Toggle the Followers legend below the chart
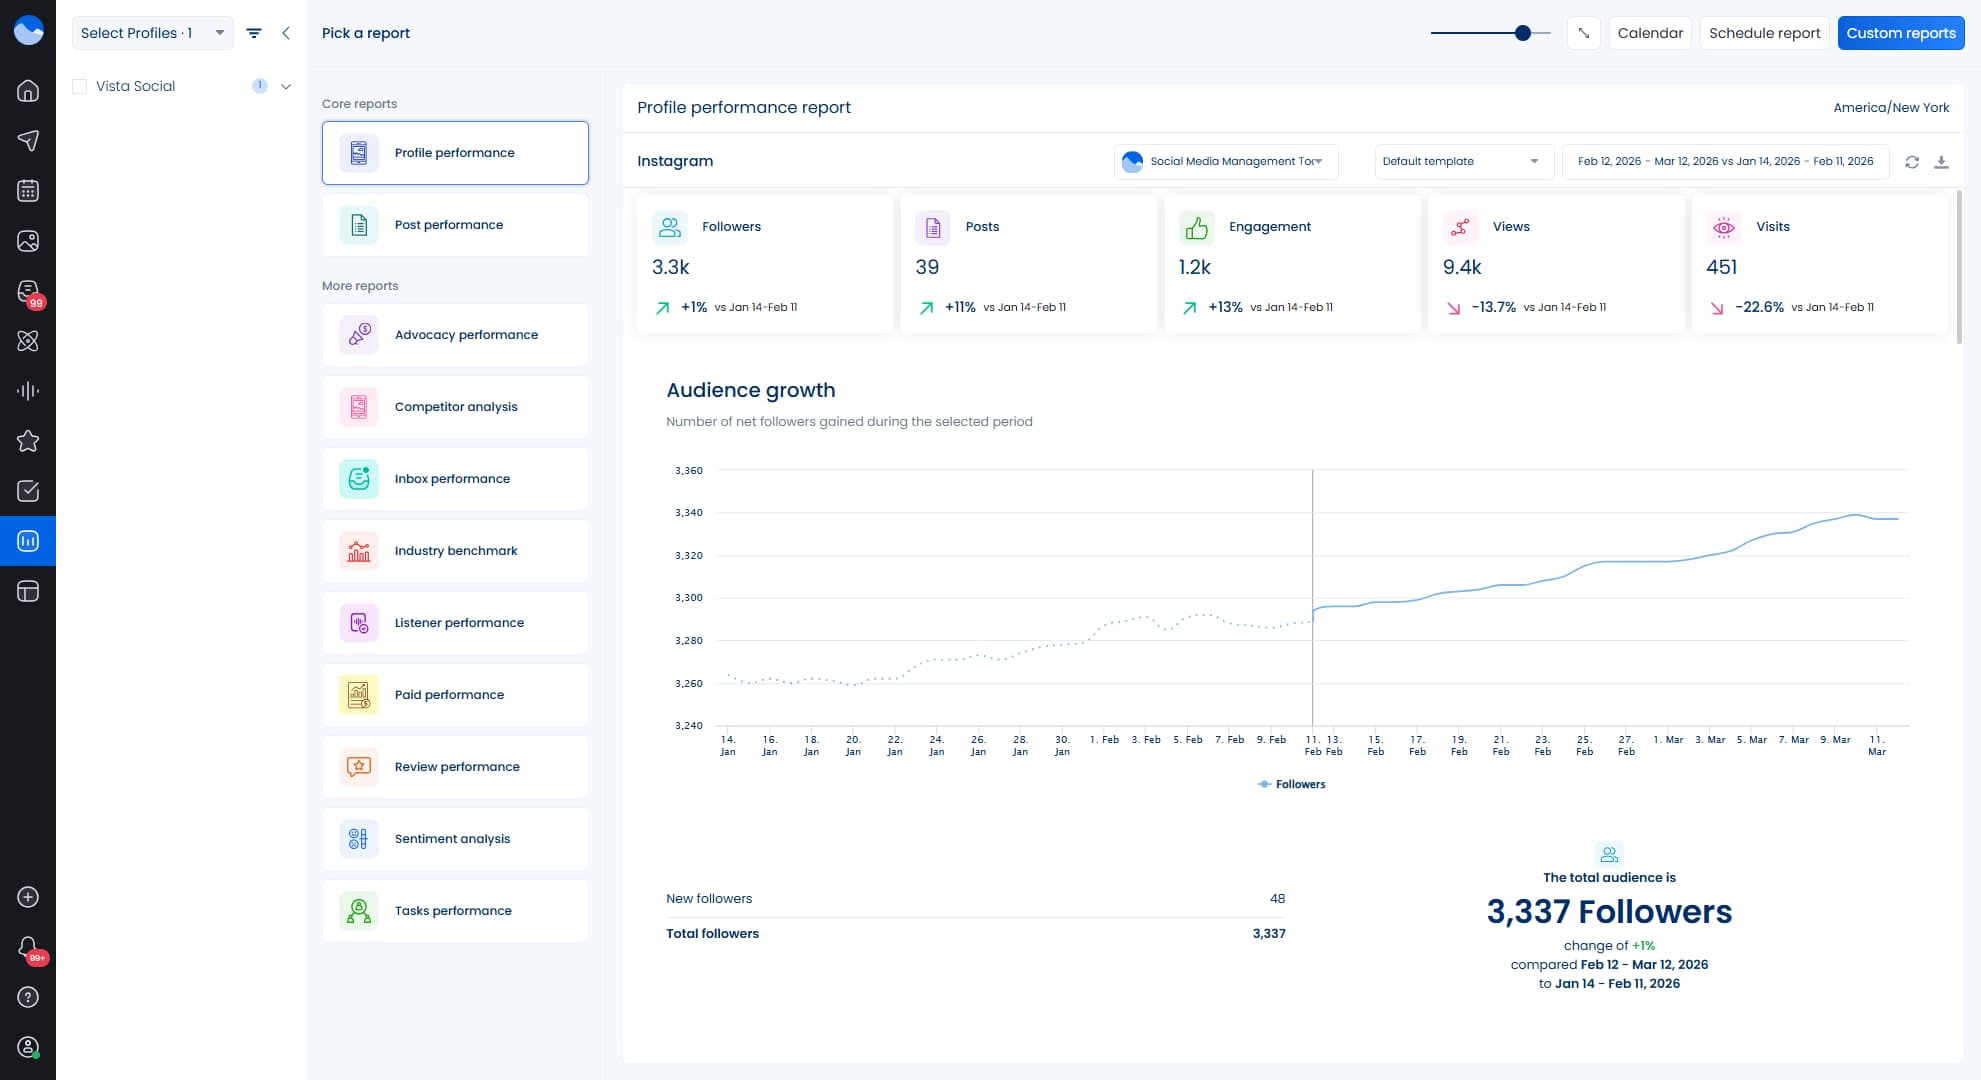This screenshot has height=1080, width=1981. click(1291, 784)
